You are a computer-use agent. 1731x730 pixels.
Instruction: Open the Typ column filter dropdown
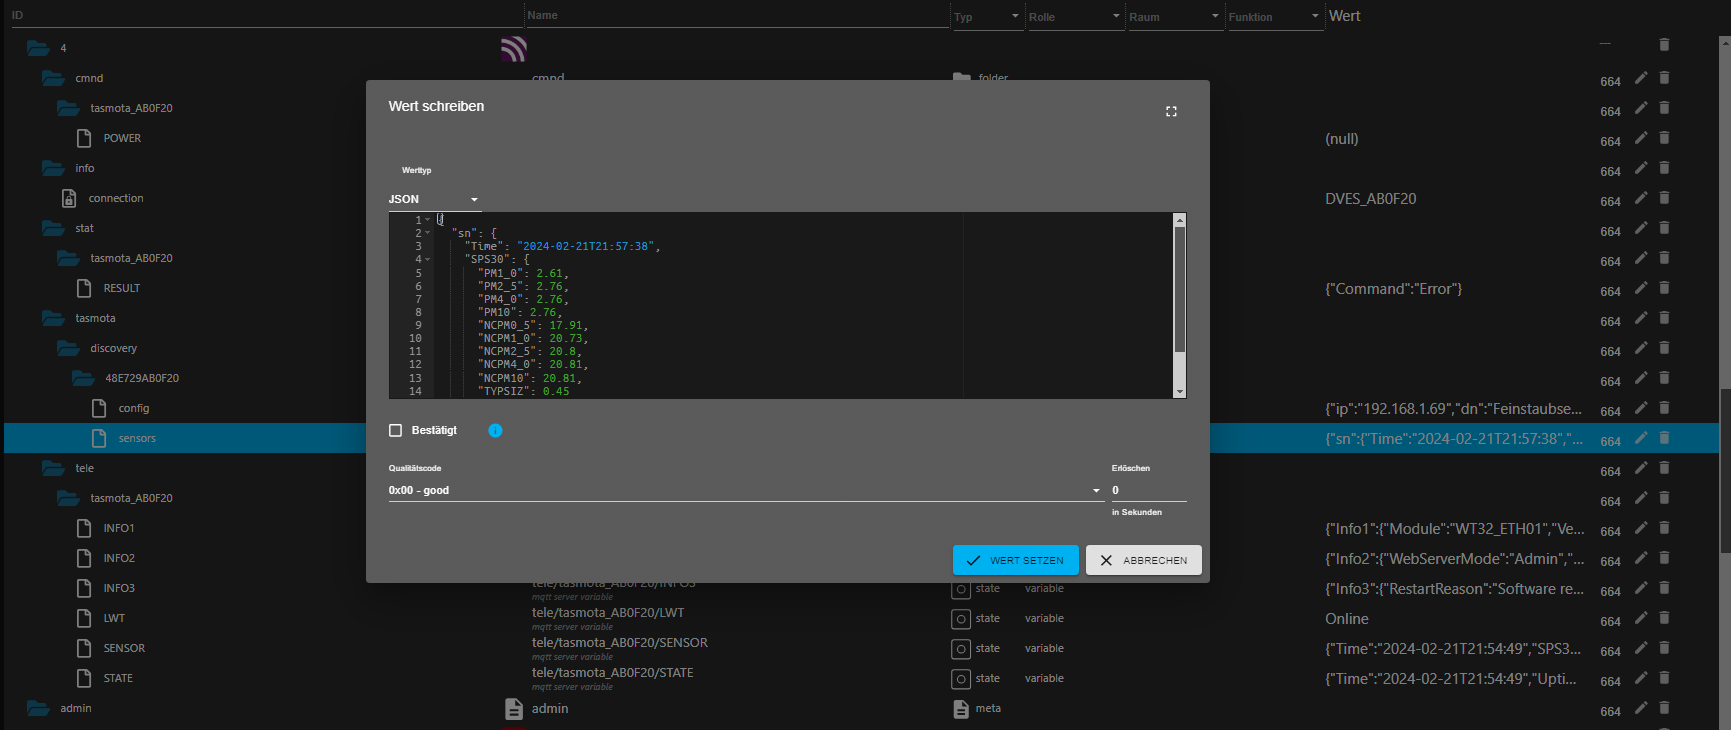(988, 17)
